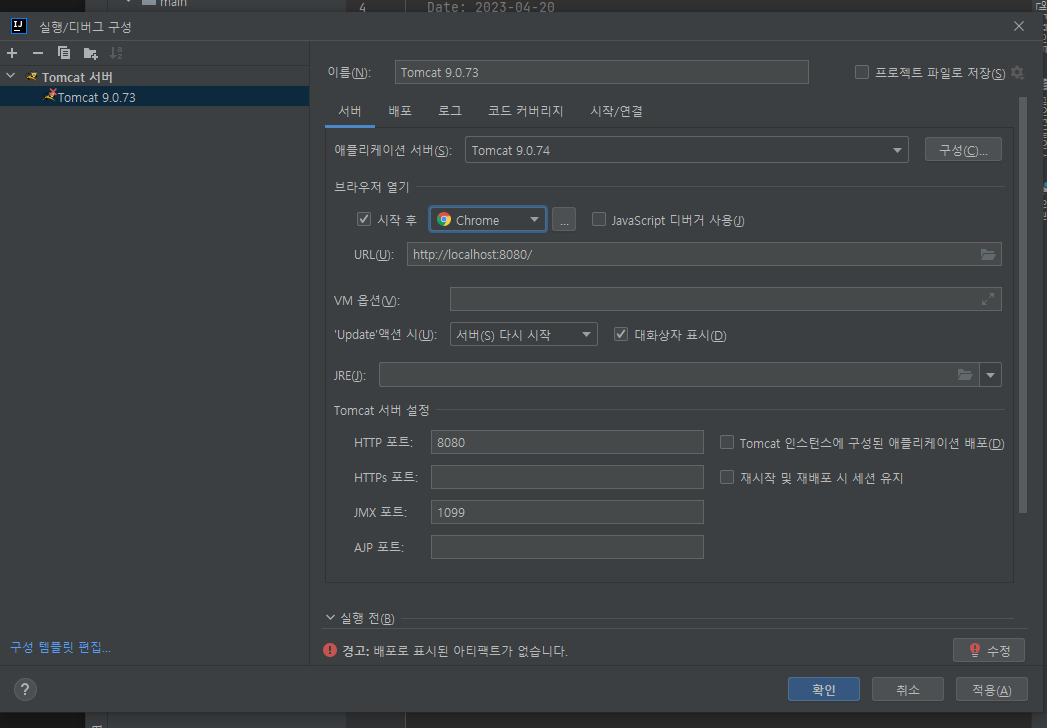Select Tomcat 9.0.73 in configuration tree
The width and height of the screenshot is (1047, 728).
(x=154, y=97)
